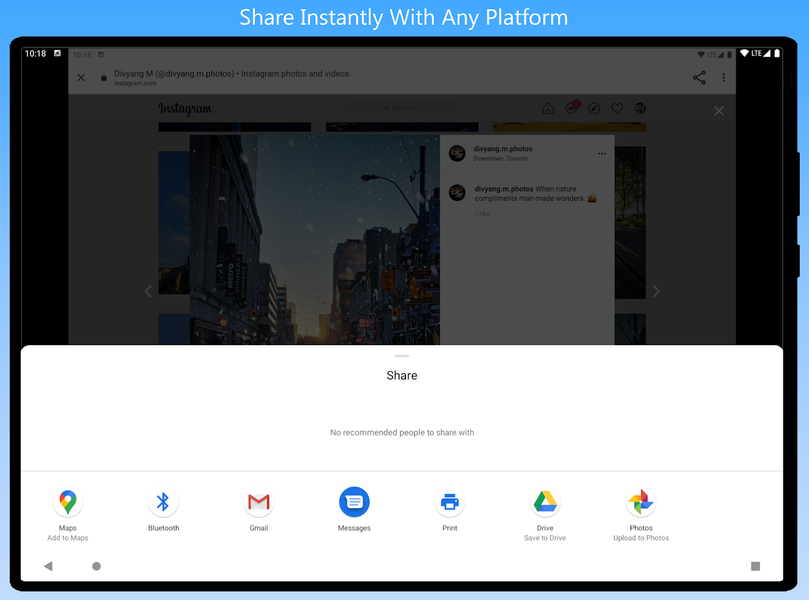The image size is (809, 600).
Task: Tap the padlock icon in the address bar
Action: 104,77
